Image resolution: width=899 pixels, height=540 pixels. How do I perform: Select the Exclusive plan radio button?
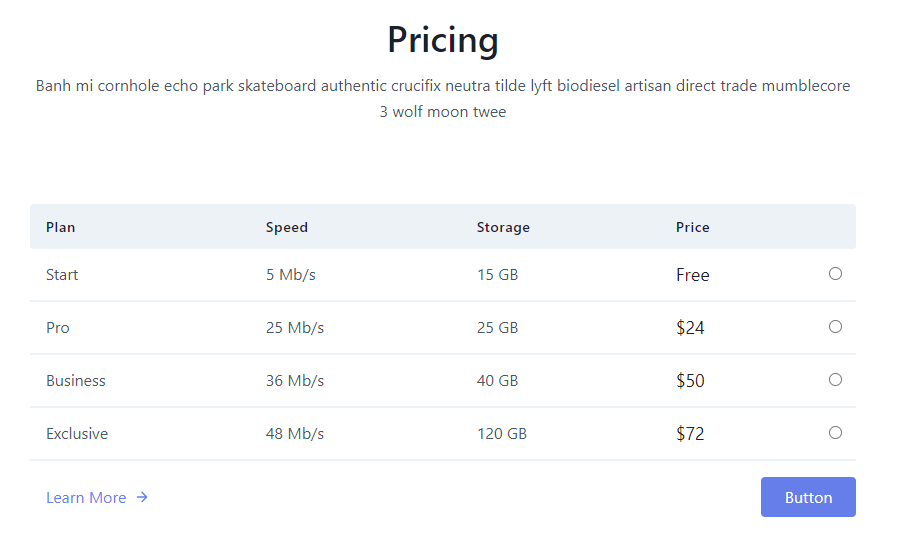(835, 433)
